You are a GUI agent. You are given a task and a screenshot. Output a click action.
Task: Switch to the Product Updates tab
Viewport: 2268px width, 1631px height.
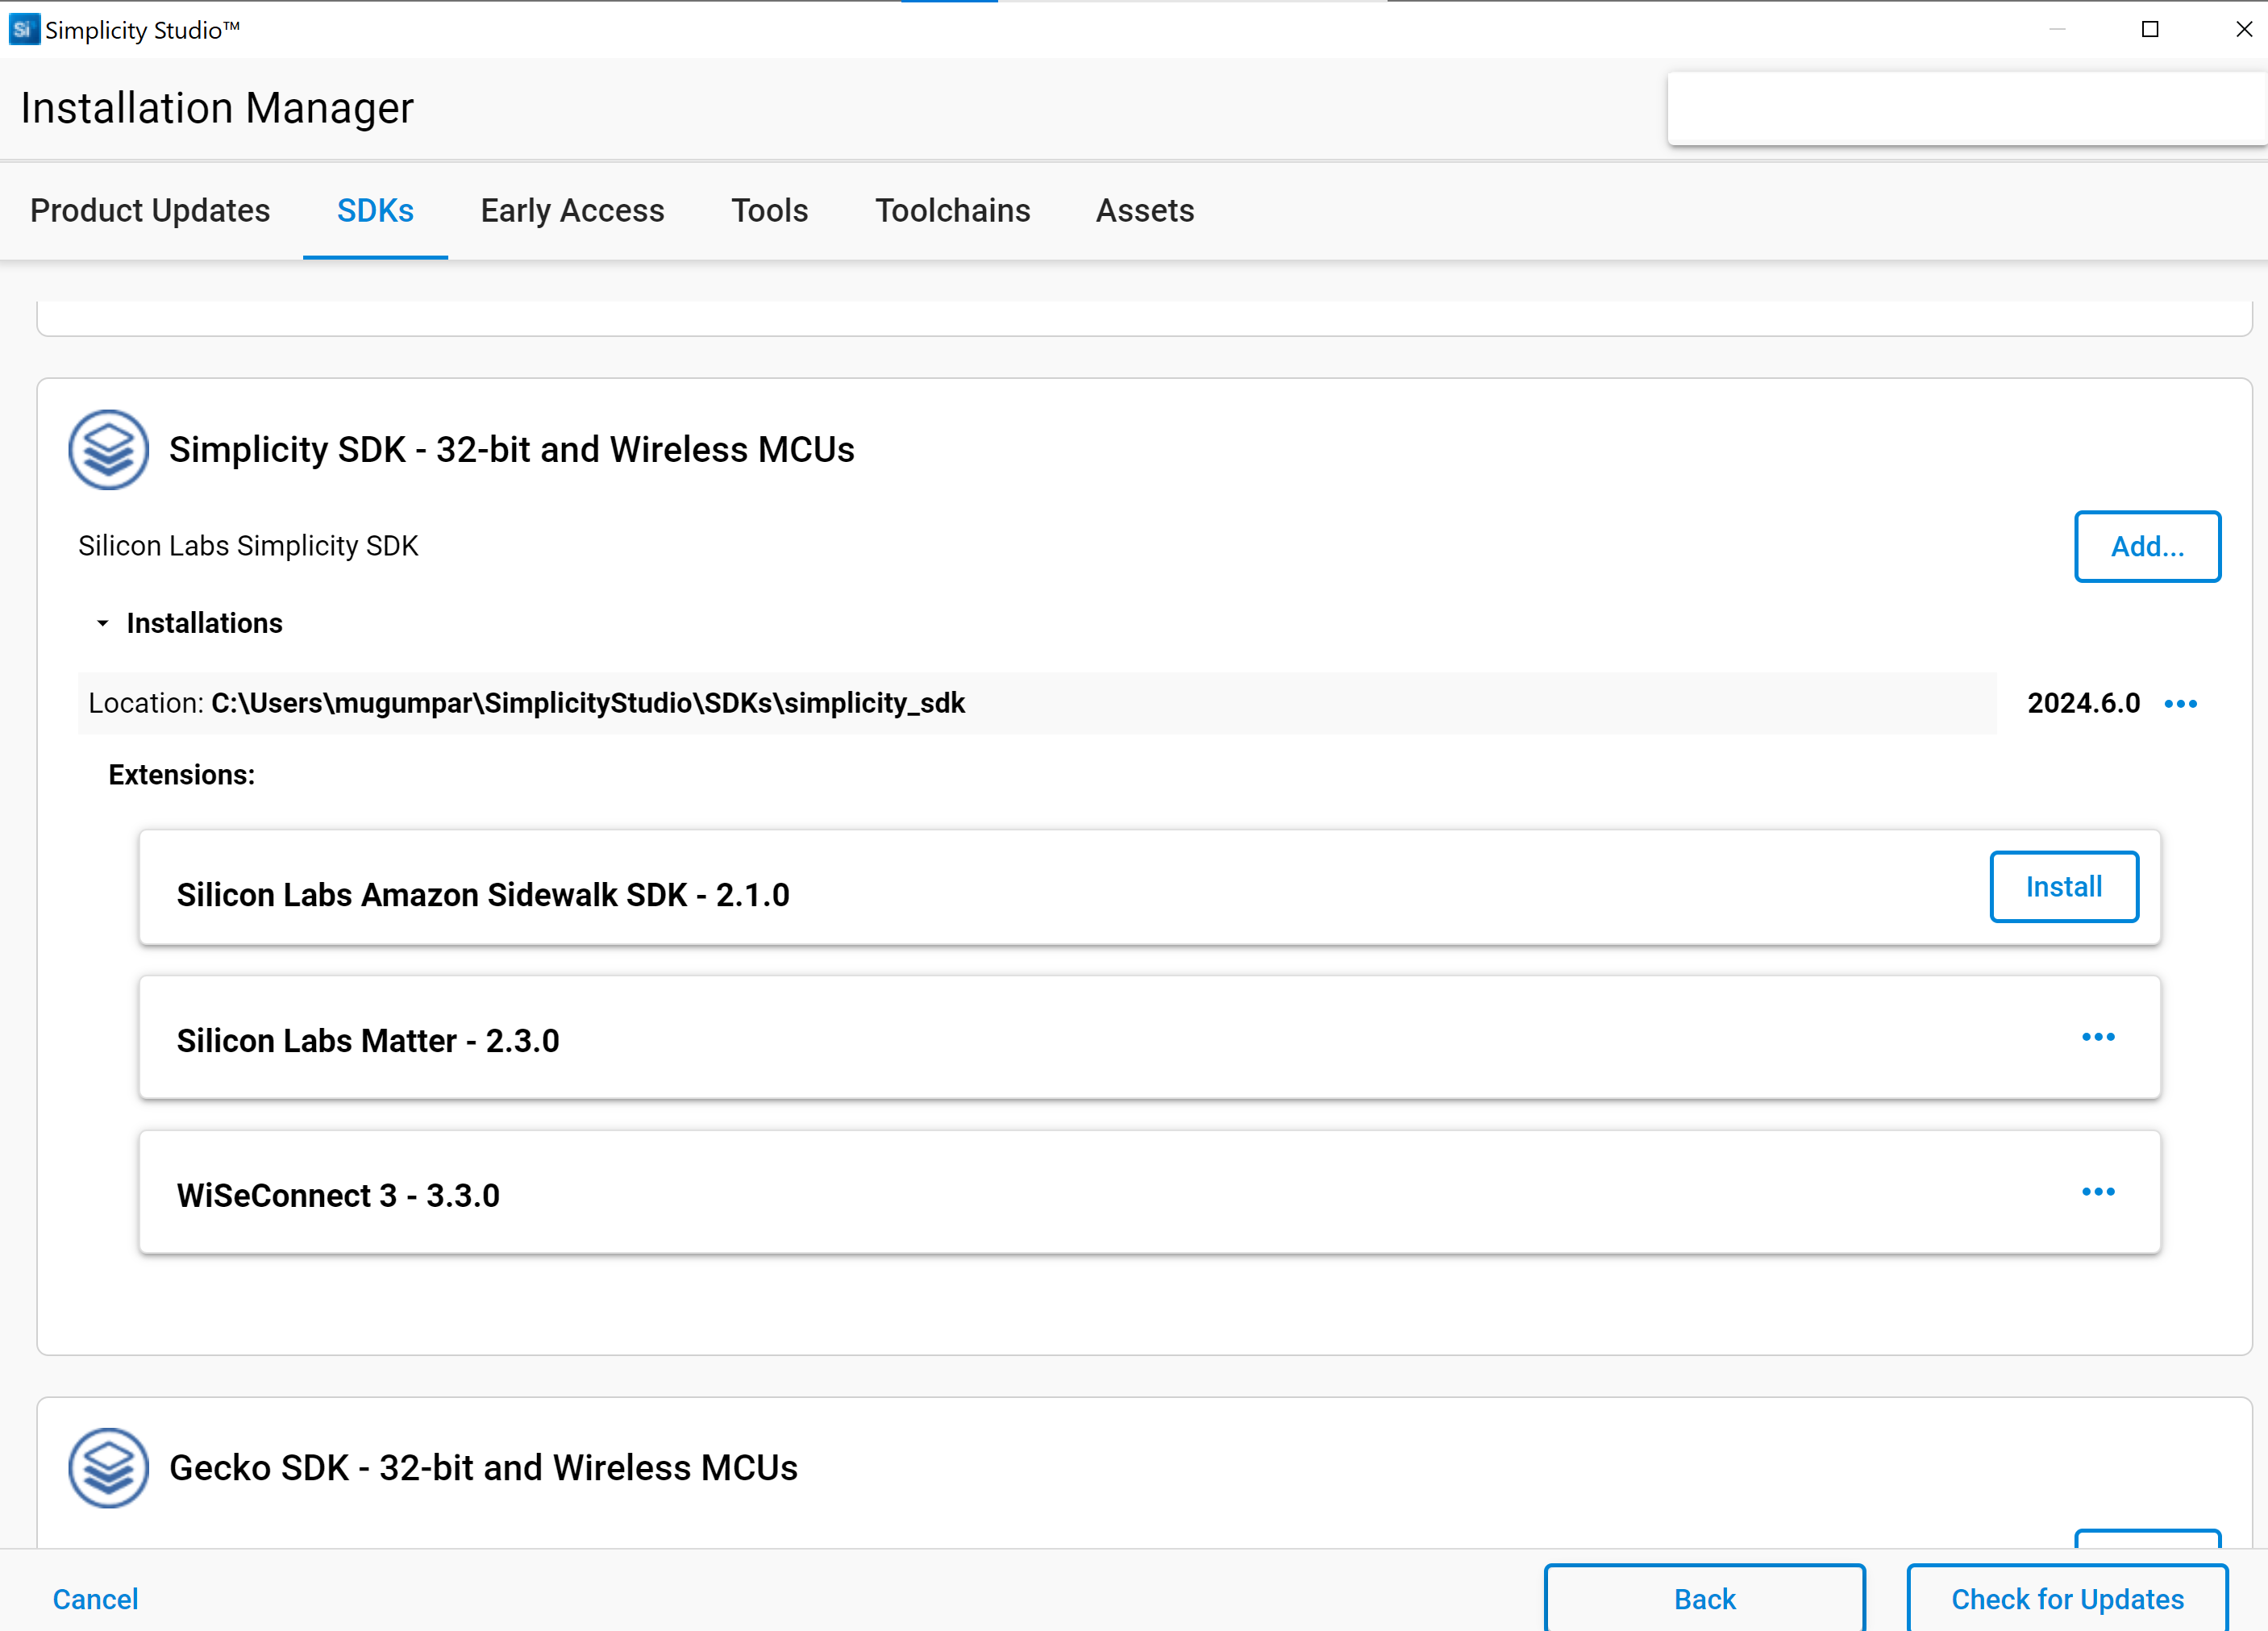point(150,210)
